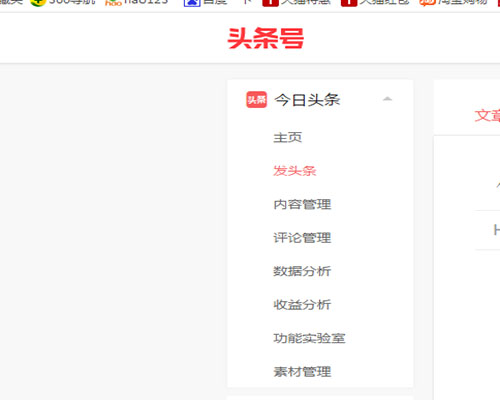This screenshot has height=400, width=500.
Task: Go to 主页 in the sidebar
Action: point(288,137)
